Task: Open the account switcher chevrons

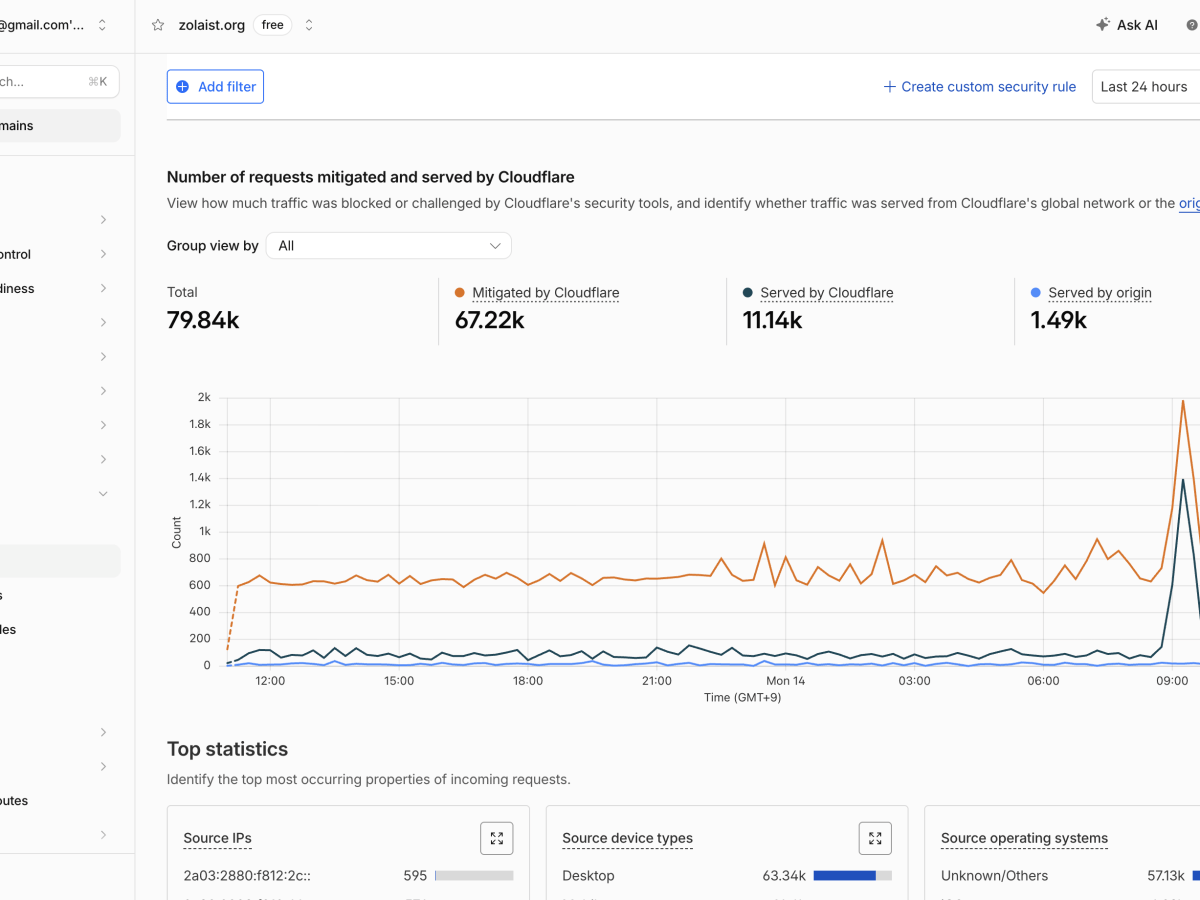Action: [102, 25]
